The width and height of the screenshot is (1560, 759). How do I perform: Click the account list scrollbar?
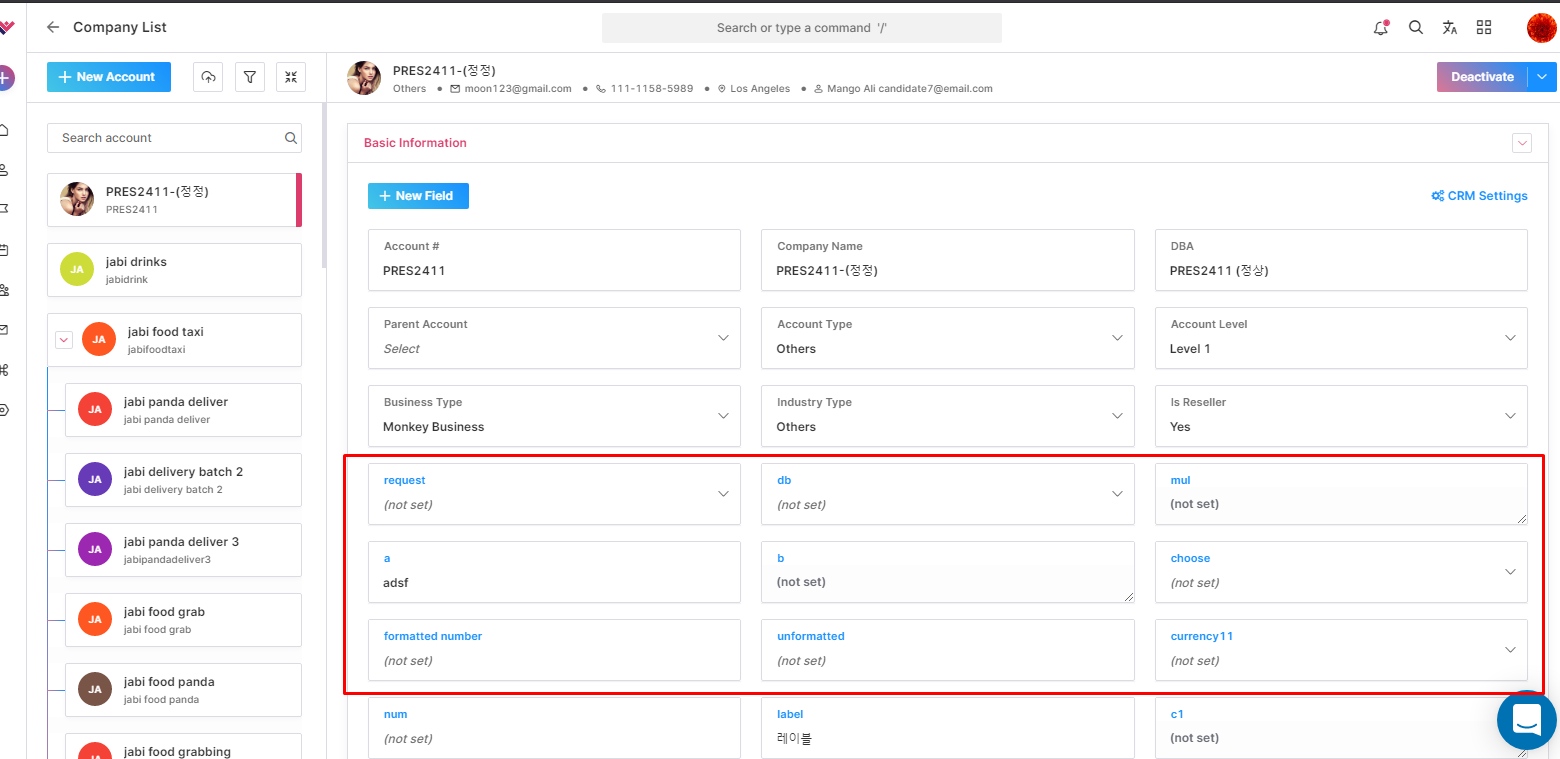click(x=323, y=186)
